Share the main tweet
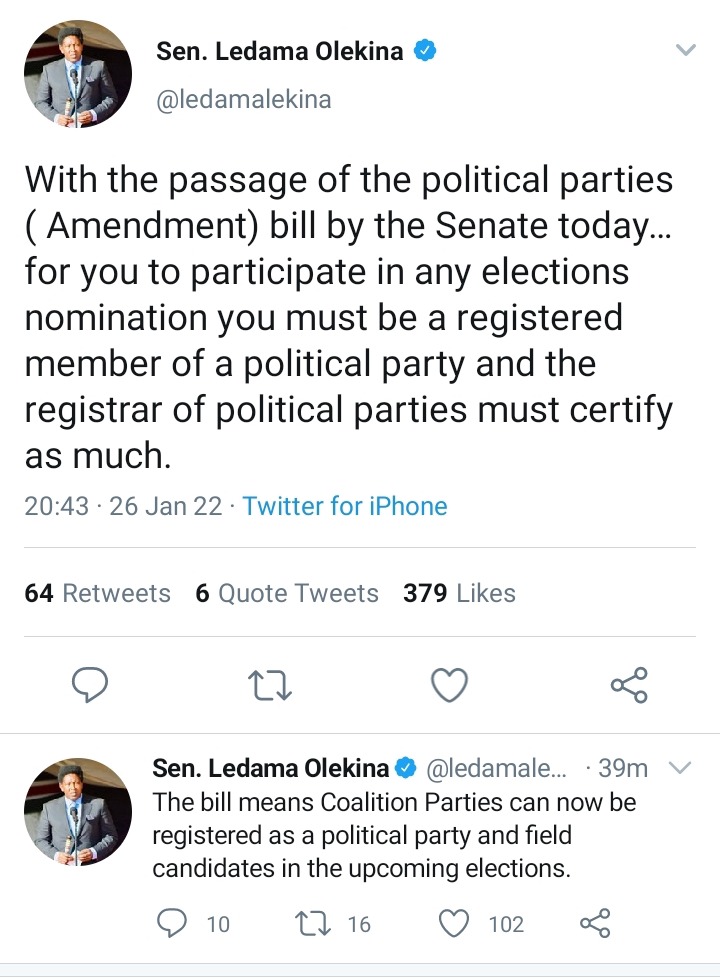This screenshot has width=720, height=978. 629,685
